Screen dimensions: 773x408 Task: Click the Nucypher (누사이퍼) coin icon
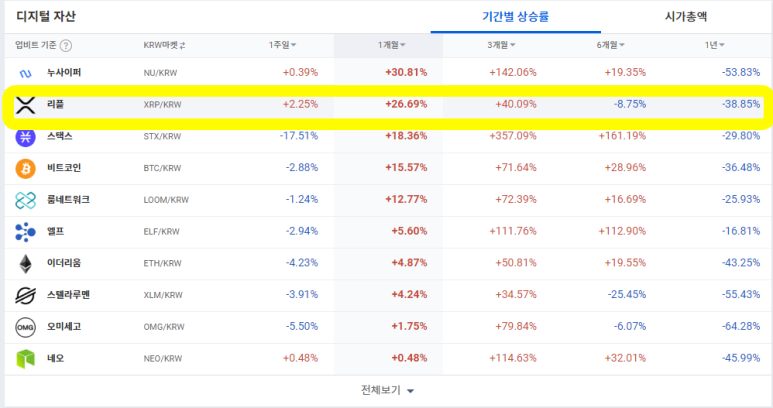[x=25, y=73]
